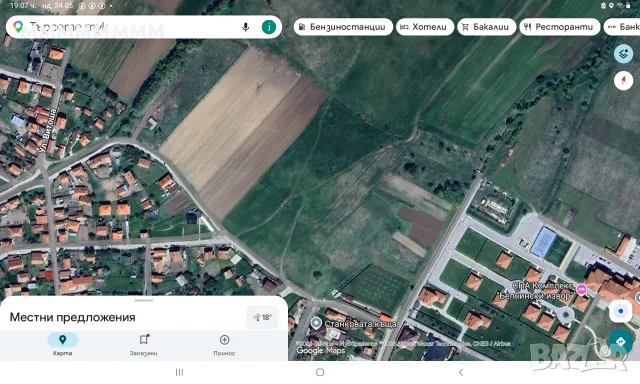Focus the map search text field
Viewport: 640px width, 384px height.
144,27
